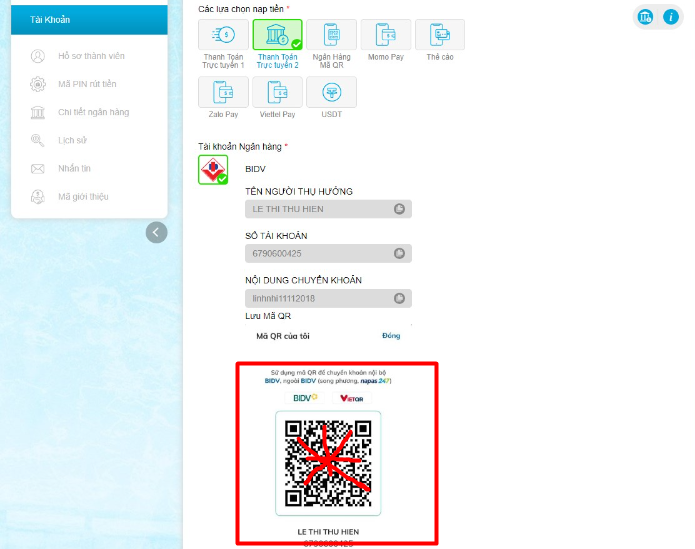Choose Ngân Hàng Mã QR deposit method
695x549 pixels.
(332, 35)
